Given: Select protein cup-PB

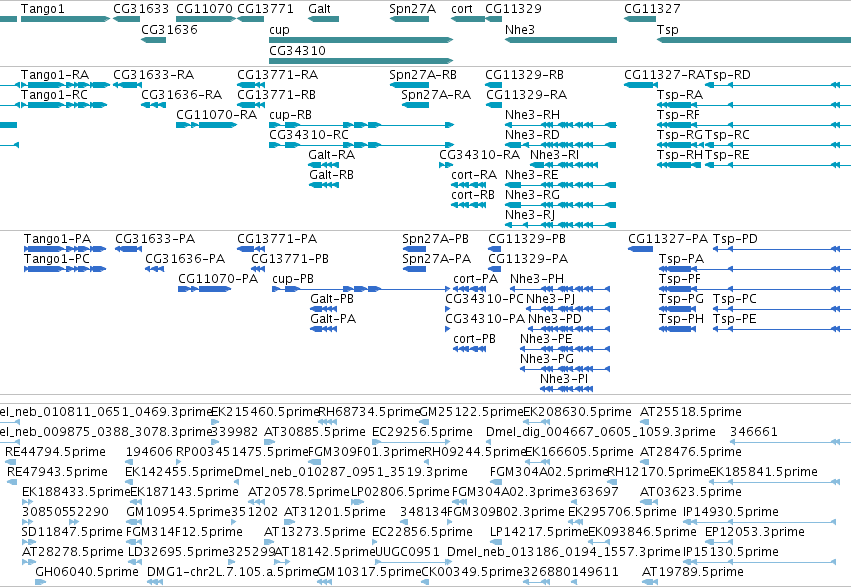Looking at the screenshot, I should click(293, 279).
